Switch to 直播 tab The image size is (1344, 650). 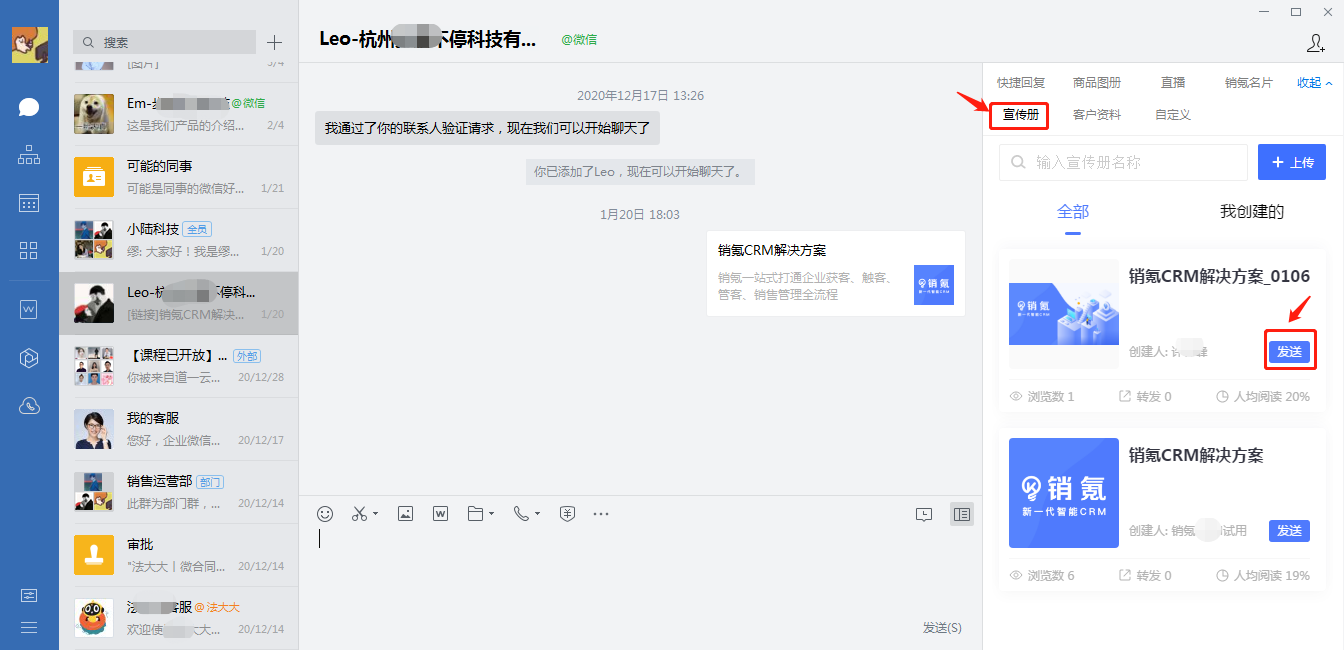(x=1173, y=83)
